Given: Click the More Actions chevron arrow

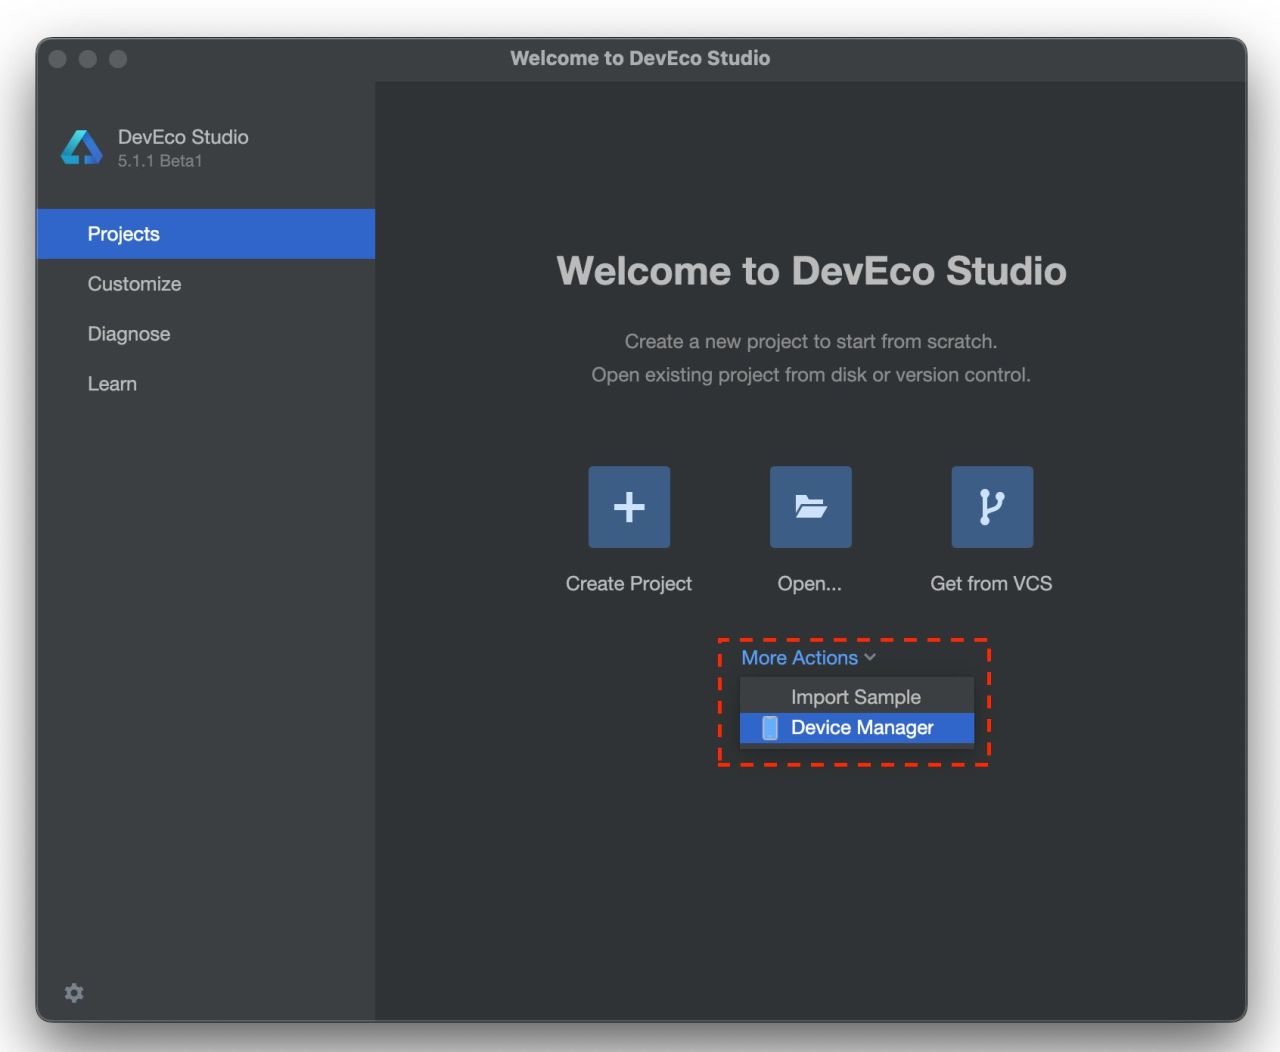Looking at the screenshot, I should pos(870,658).
